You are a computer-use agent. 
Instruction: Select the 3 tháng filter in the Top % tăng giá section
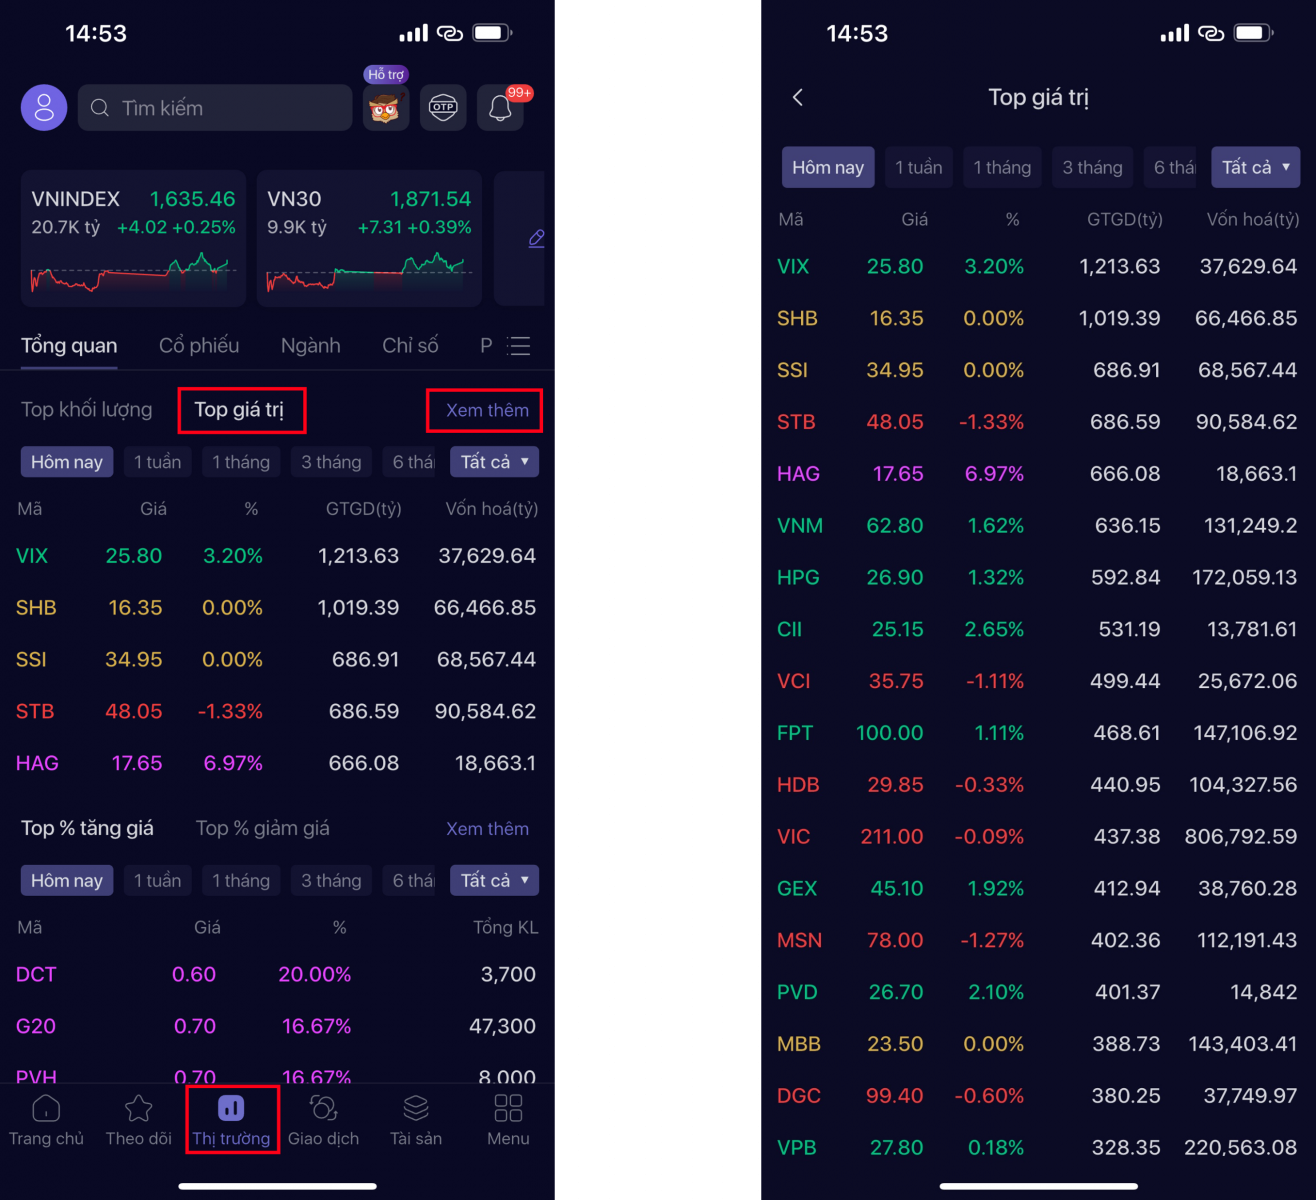point(331,880)
